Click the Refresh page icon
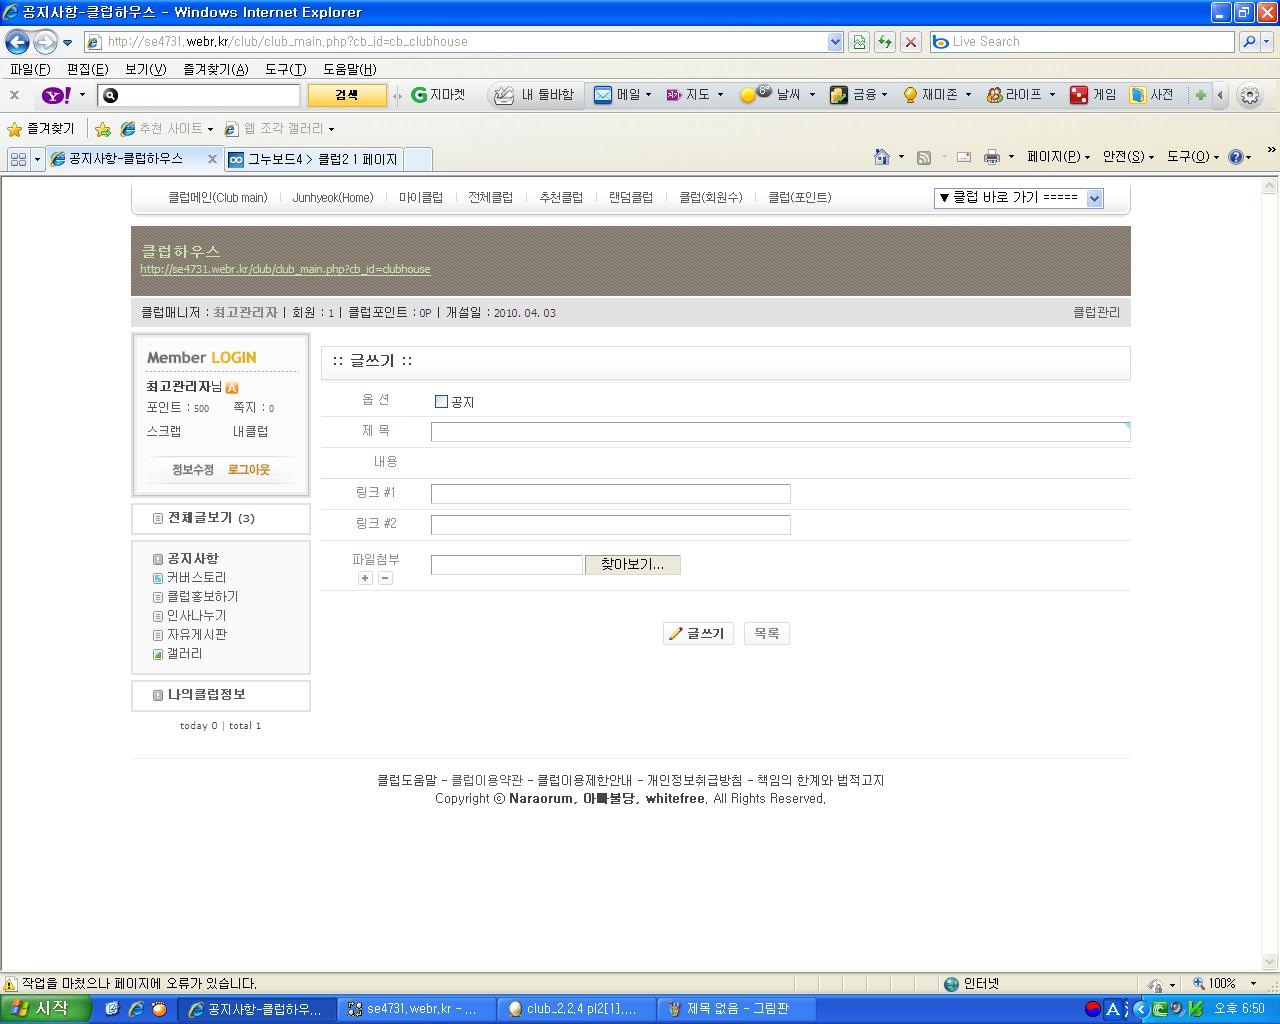Viewport: 1280px width, 1024px height. [x=884, y=42]
